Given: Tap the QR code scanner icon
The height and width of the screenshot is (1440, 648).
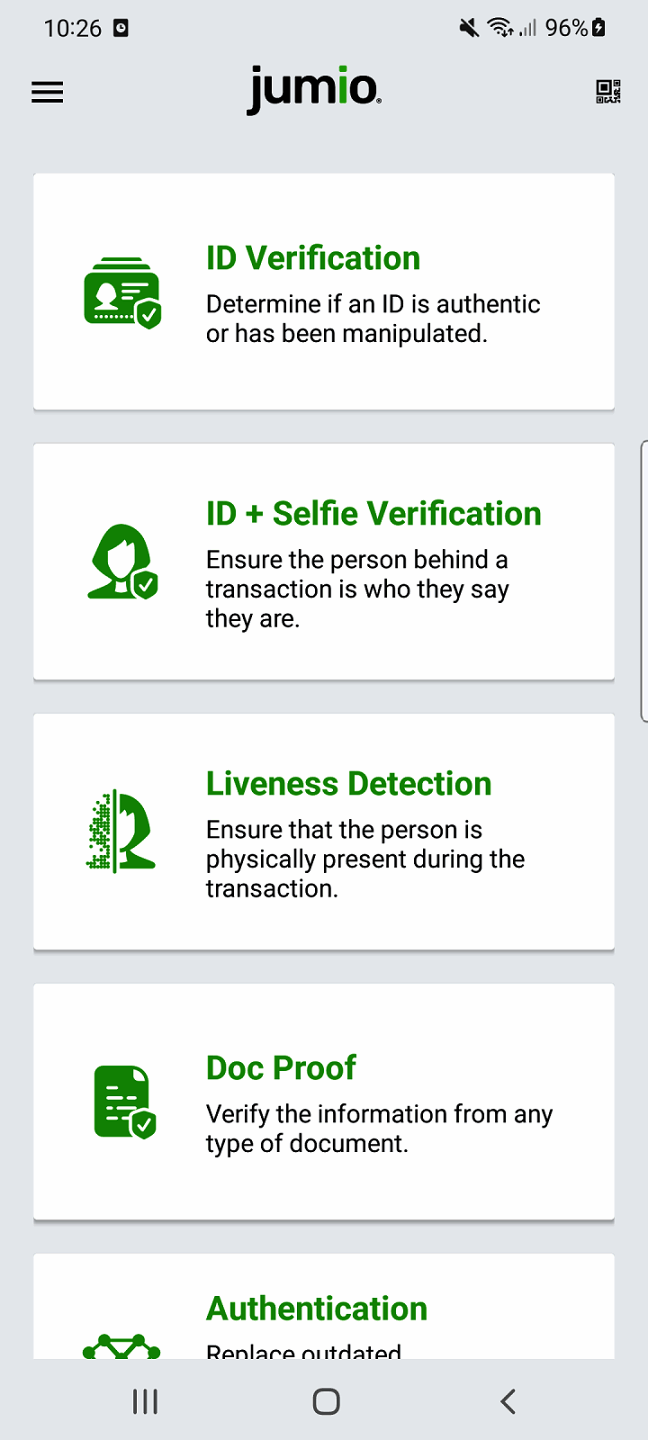Looking at the screenshot, I should [608, 92].
